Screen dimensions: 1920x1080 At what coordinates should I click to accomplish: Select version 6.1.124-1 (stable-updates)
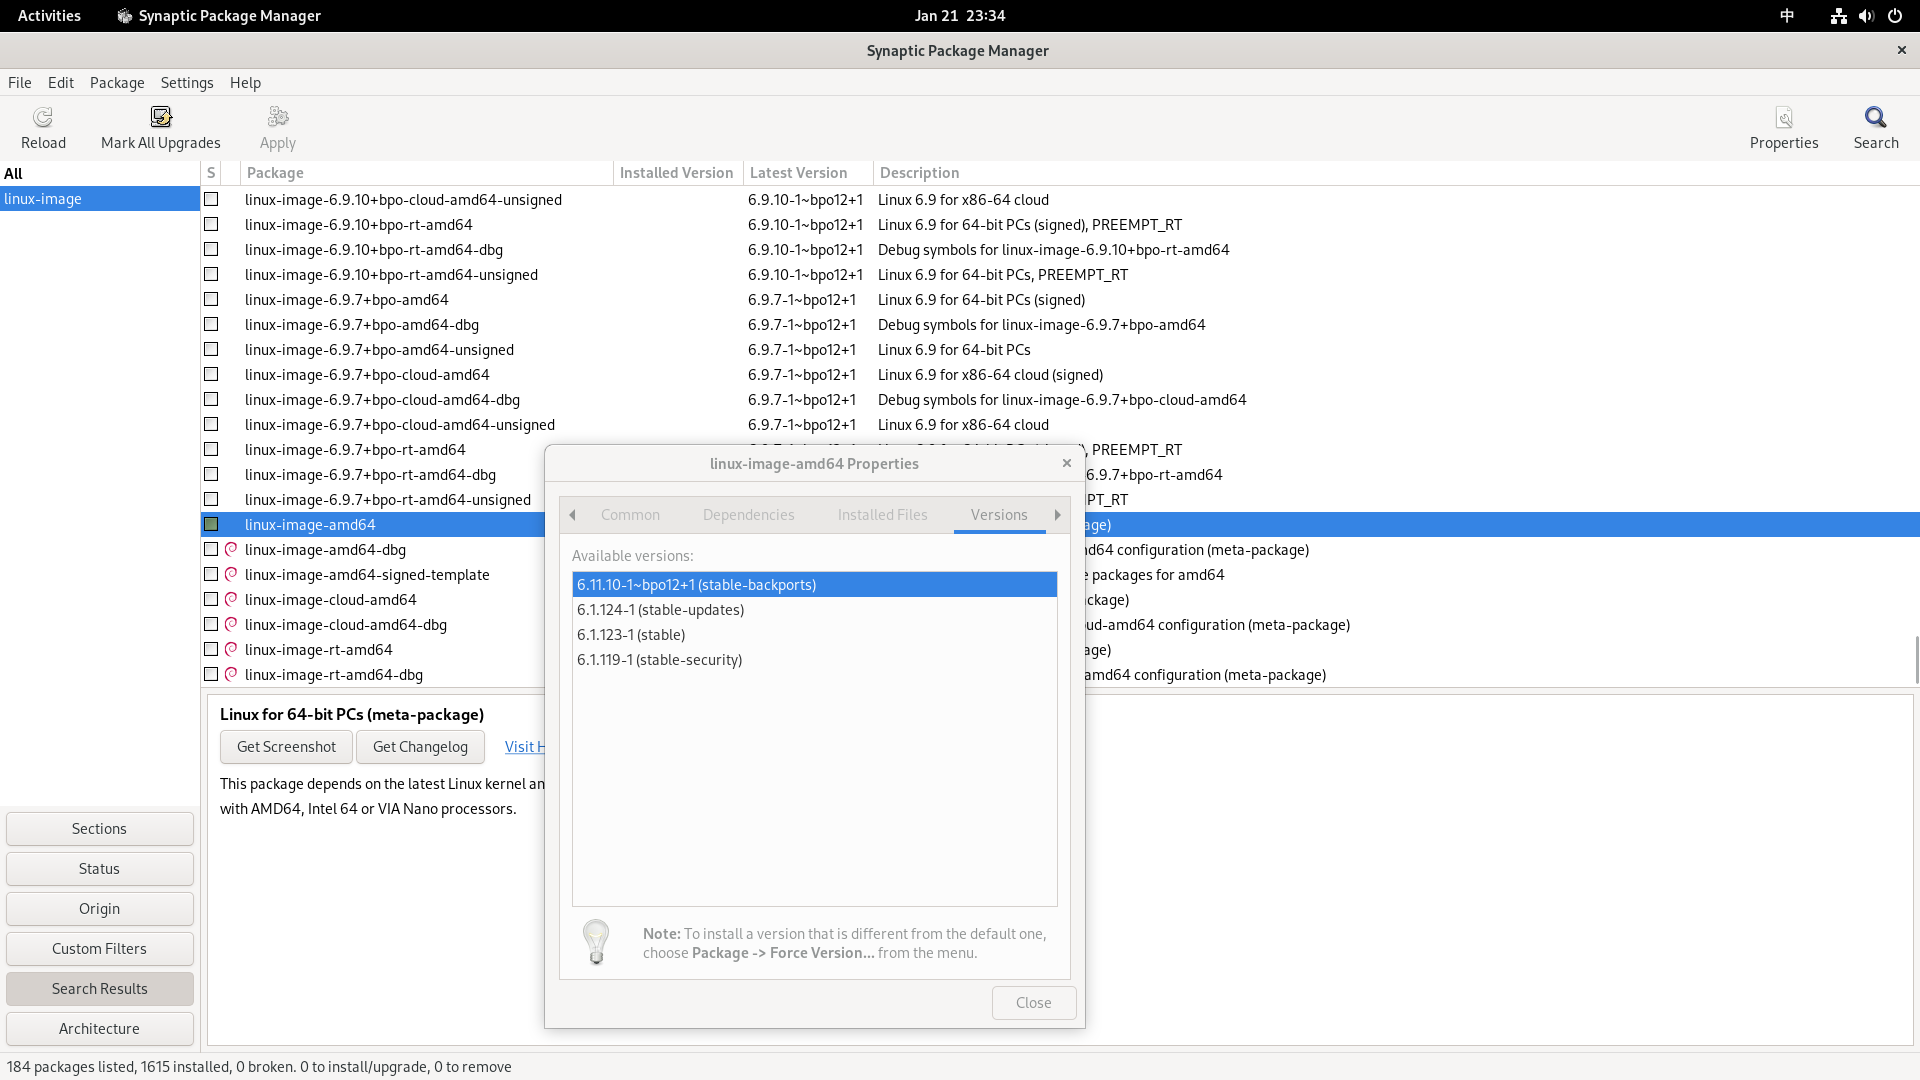tap(814, 609)
